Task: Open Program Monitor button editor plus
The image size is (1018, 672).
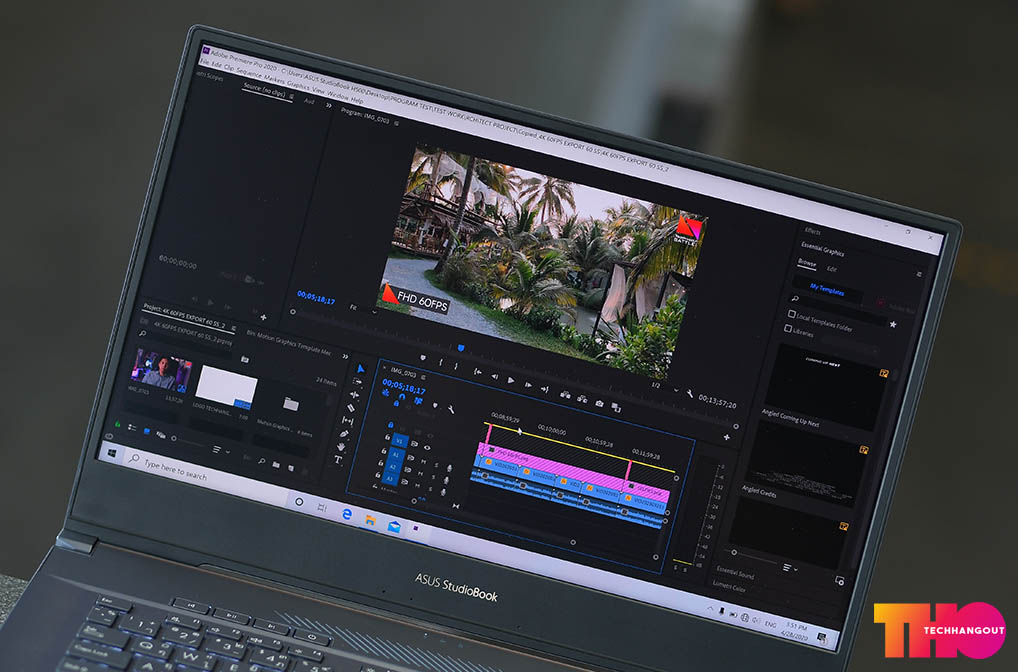Action: (x=726, y=438)
